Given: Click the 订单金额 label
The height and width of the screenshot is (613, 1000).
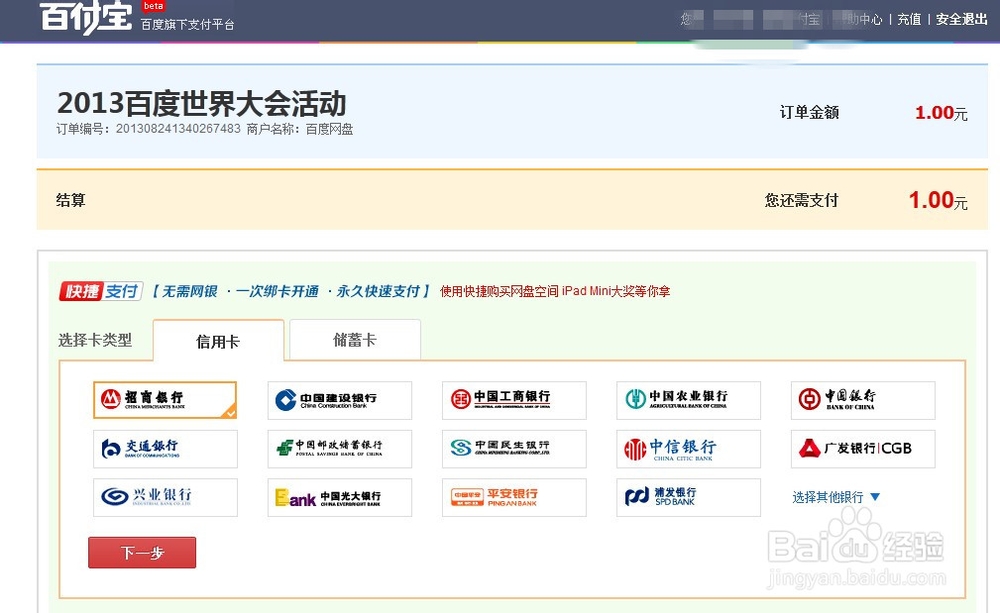Looking at the screenshot, I should tap(809, 112).
